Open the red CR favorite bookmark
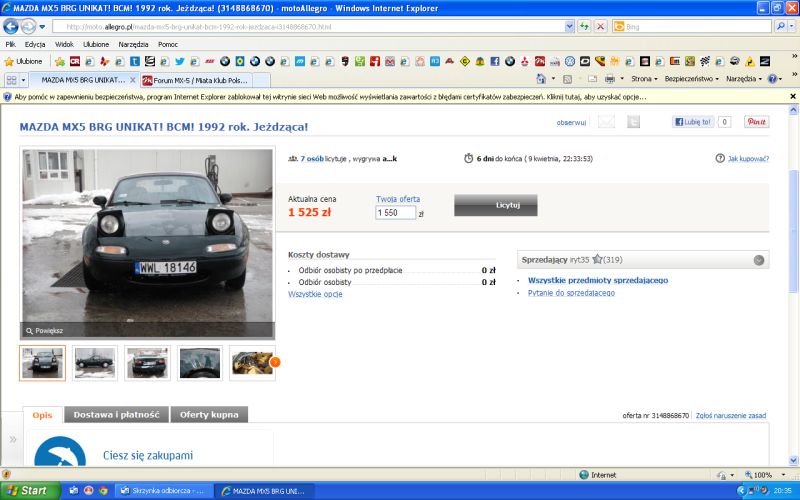Screen dimensions: 800x500 point(74,61)
